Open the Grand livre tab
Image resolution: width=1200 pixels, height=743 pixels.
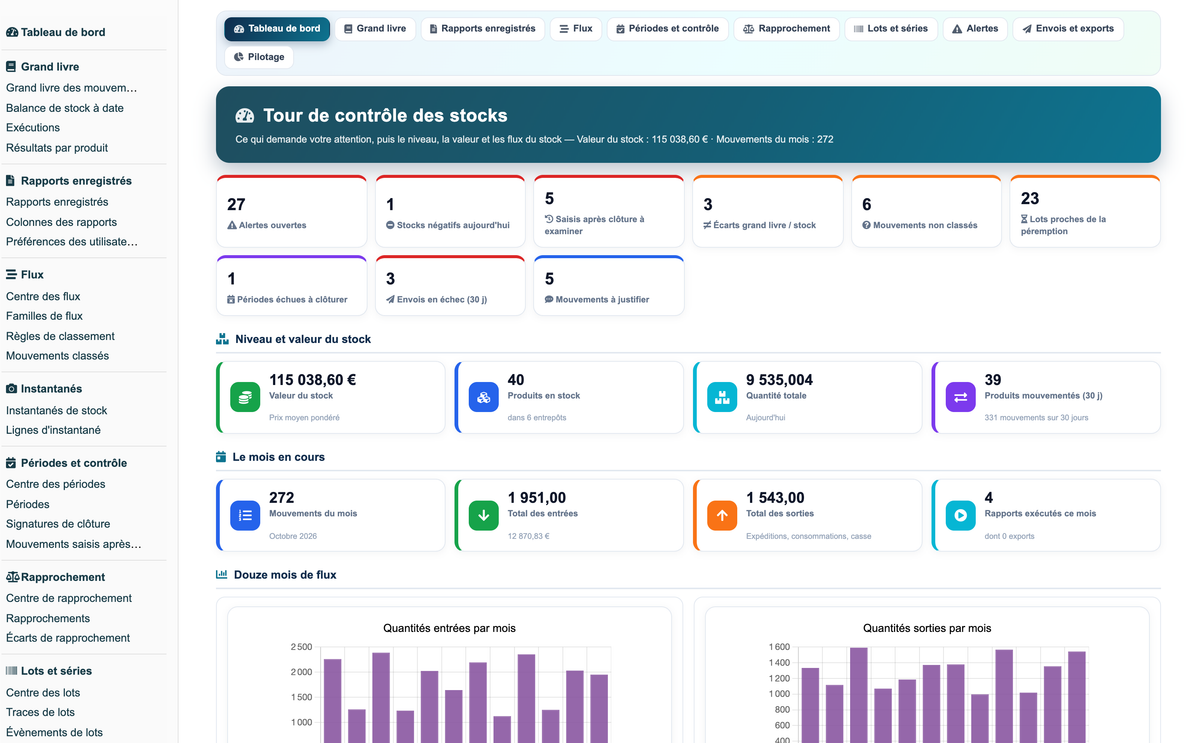pyautogui.click(x=375, y=29)
